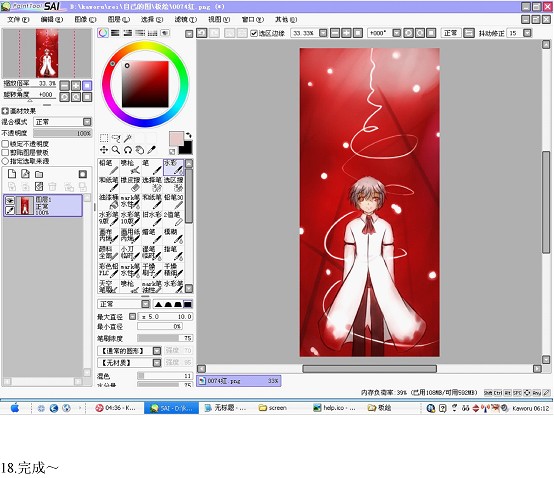The image size is (554, 478).
Task: Click the 0074红.png document tab
Action: pyautogui.click(x=239, y=381)
